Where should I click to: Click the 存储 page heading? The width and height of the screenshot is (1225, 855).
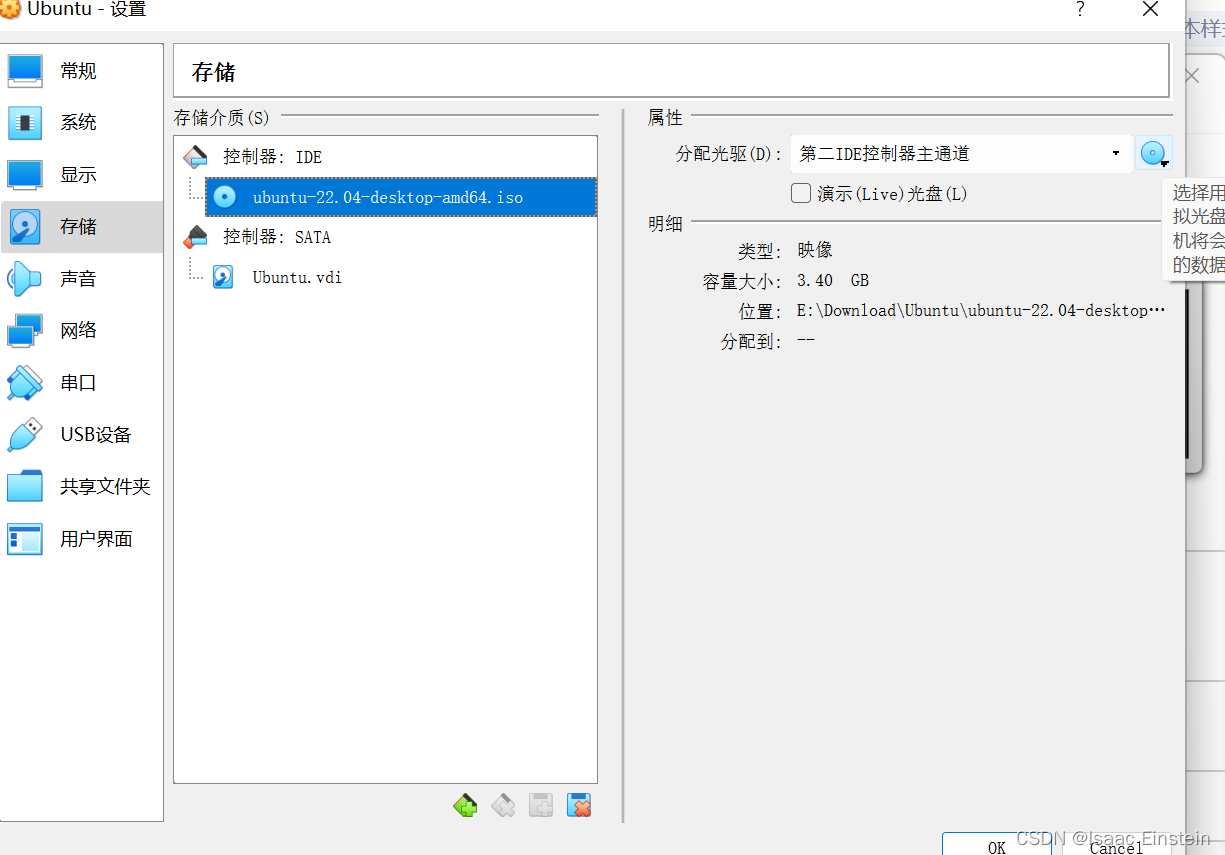[x=214, y=72]
